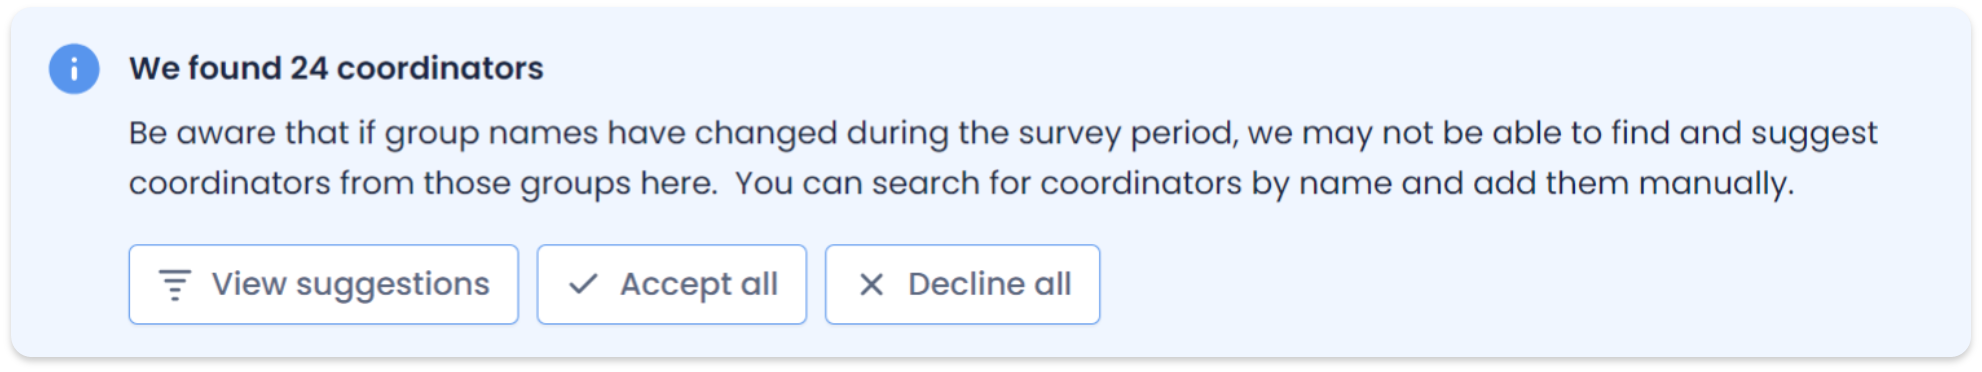
Task: Click the 'View suggestions' text label
Action: (x=351, y=285)
